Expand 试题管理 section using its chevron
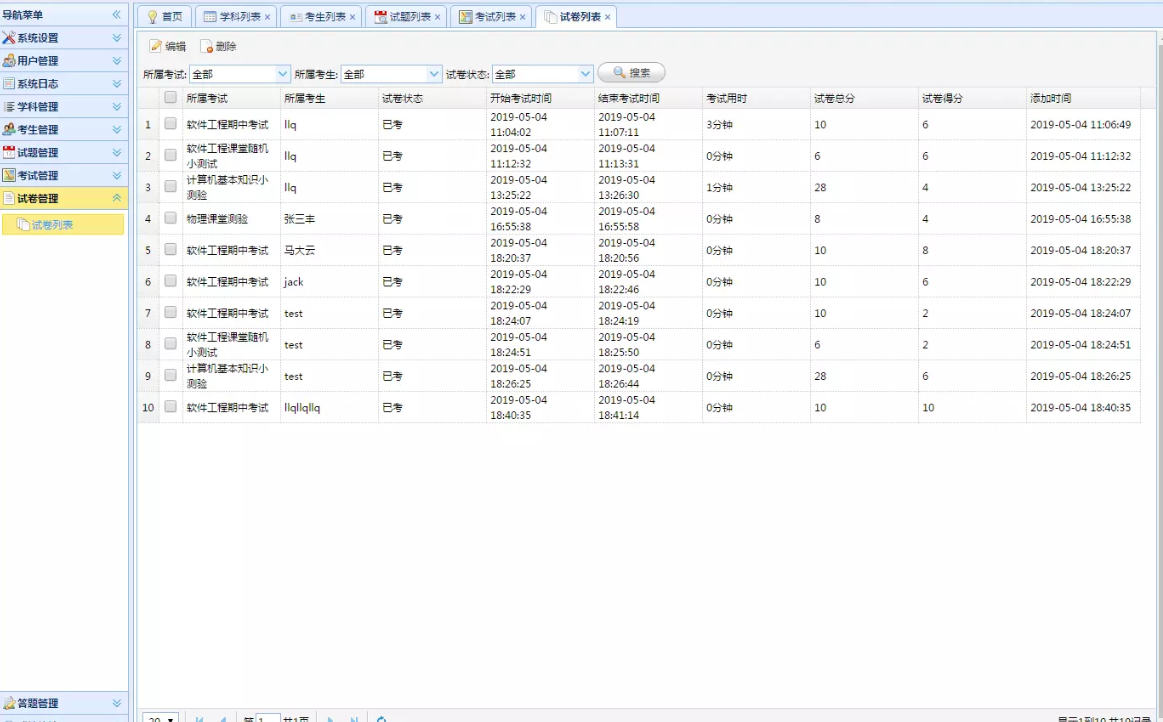Image resolution: width=1163 pixels, height=722 pixels. click(116, 153)
